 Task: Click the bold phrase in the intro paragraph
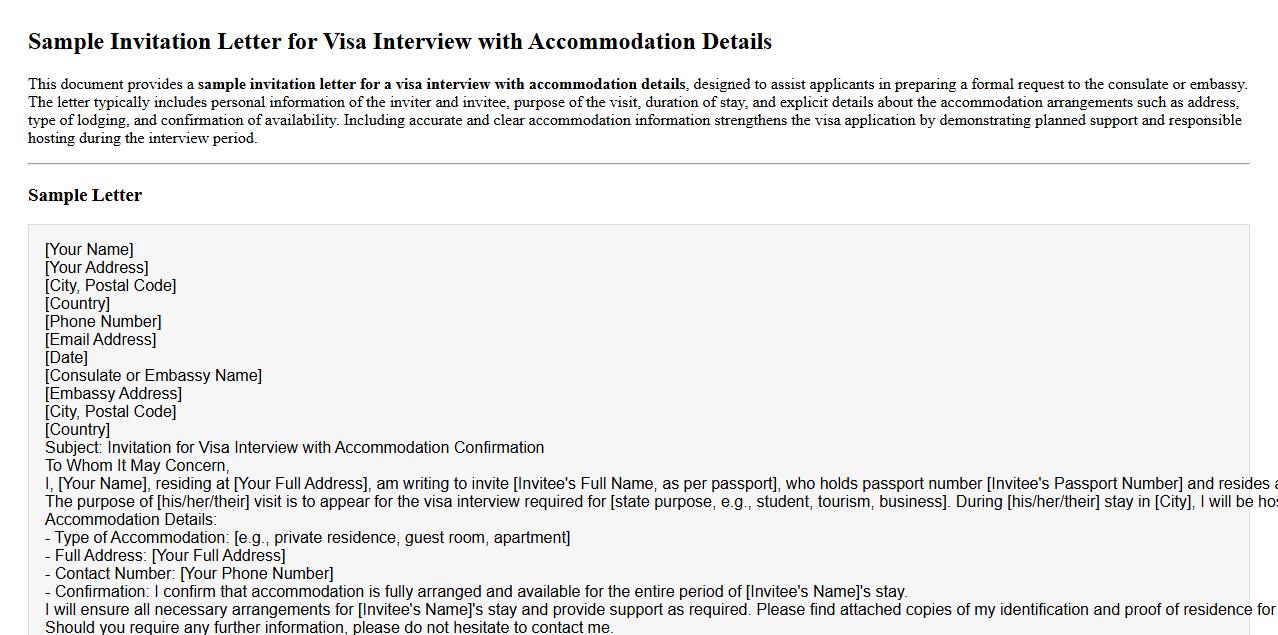441,84
